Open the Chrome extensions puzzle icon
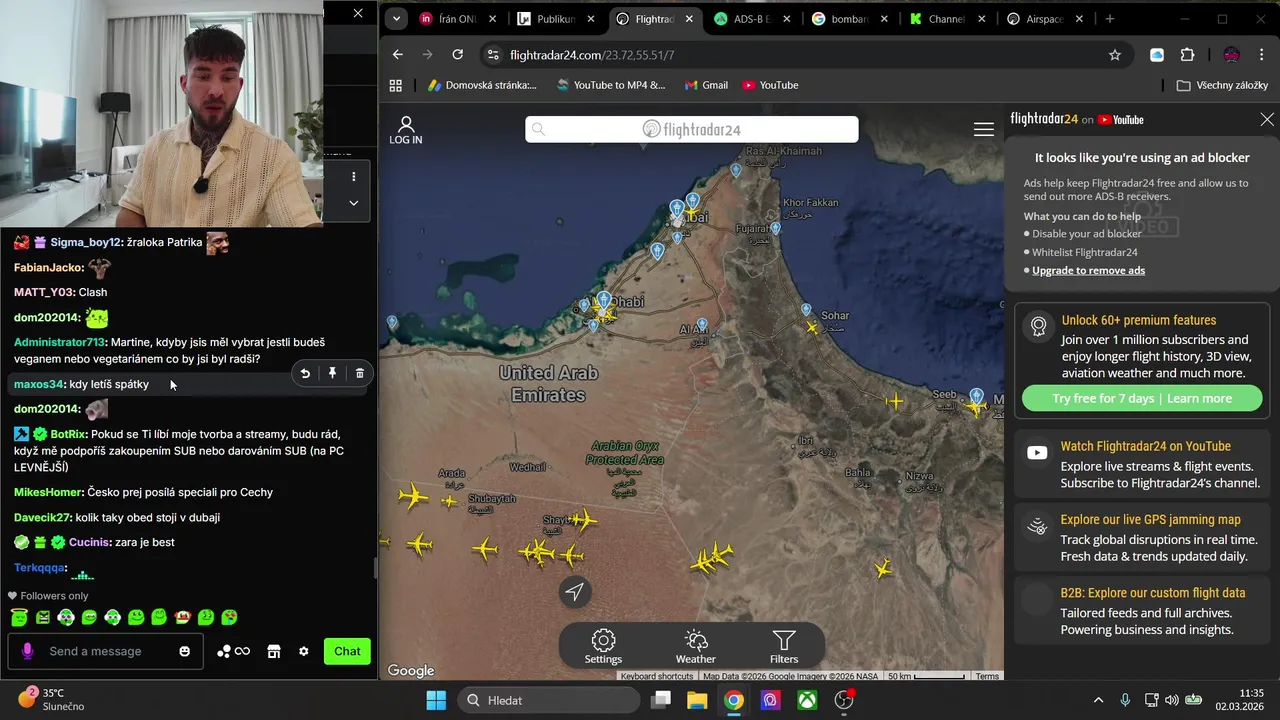This screenshot has height=720, width=1280. 1188,55
